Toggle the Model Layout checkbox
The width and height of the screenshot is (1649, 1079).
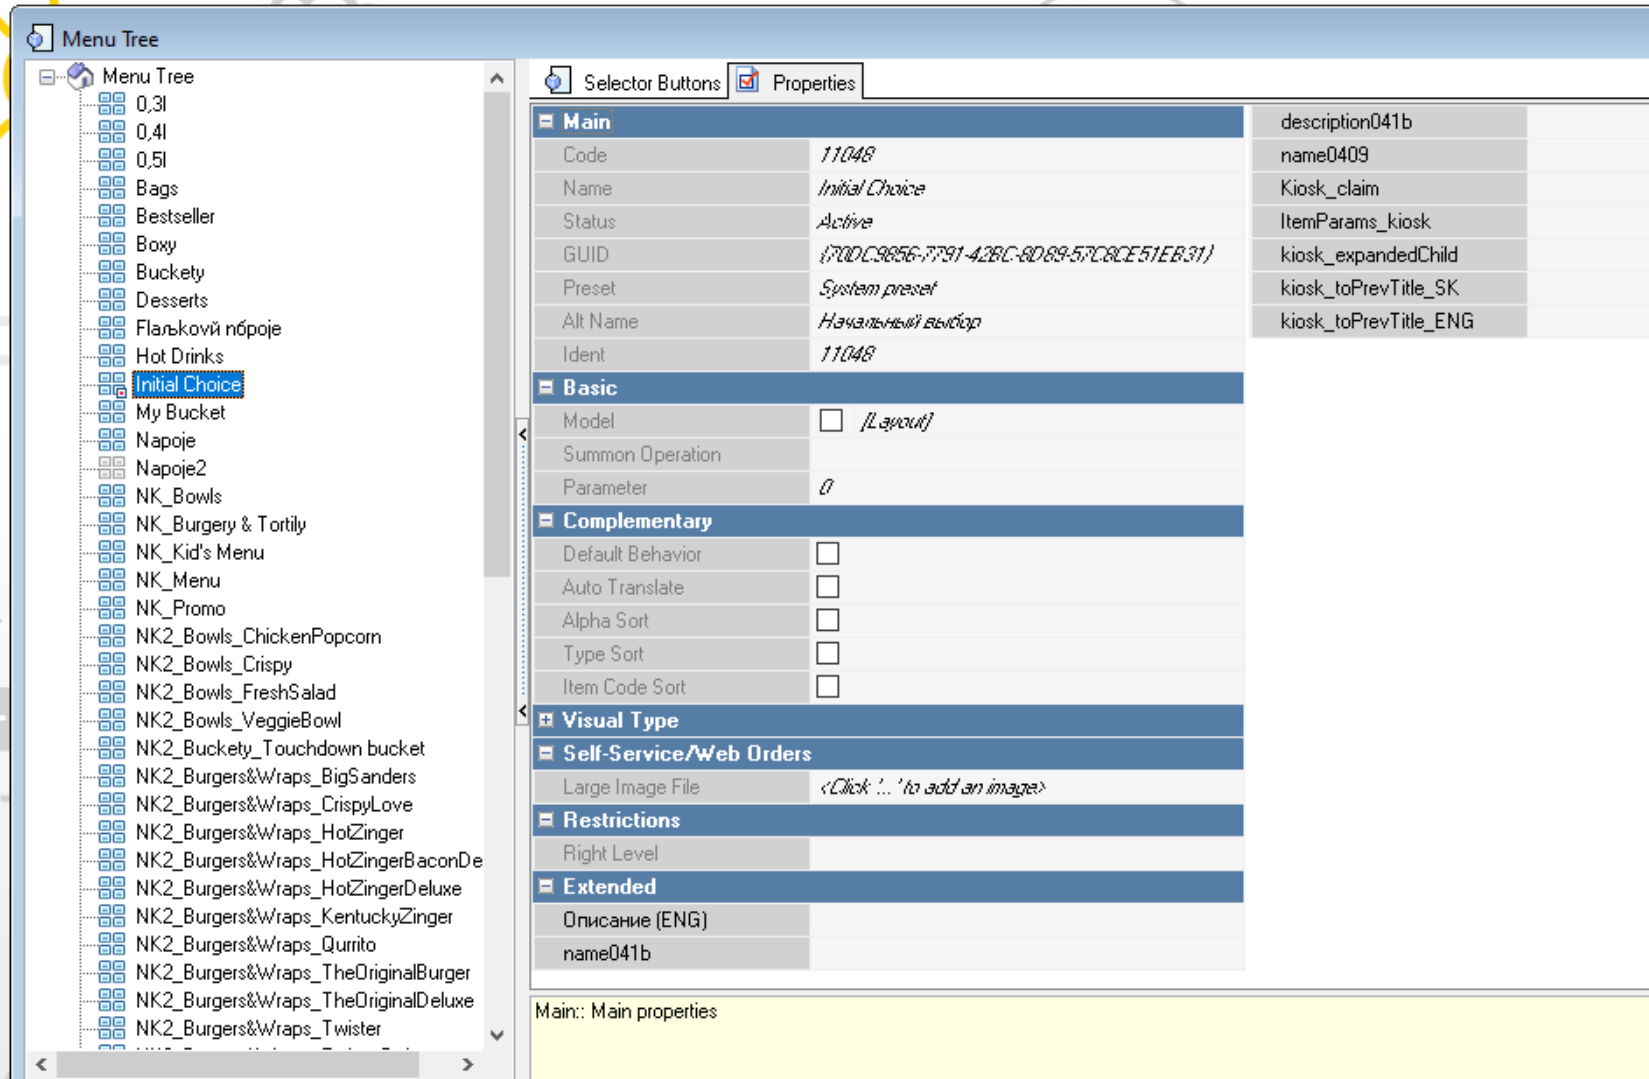pos(831,421)
